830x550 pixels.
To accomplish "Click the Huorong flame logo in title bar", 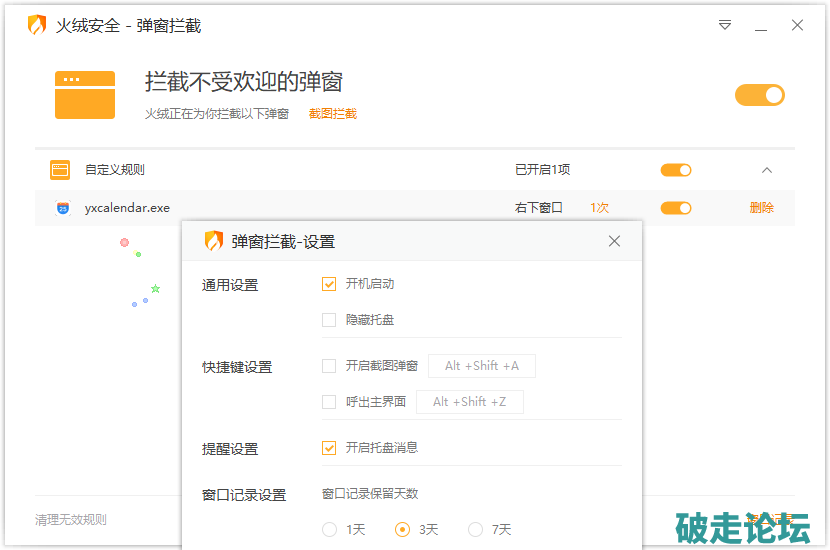I will point(37,26).
